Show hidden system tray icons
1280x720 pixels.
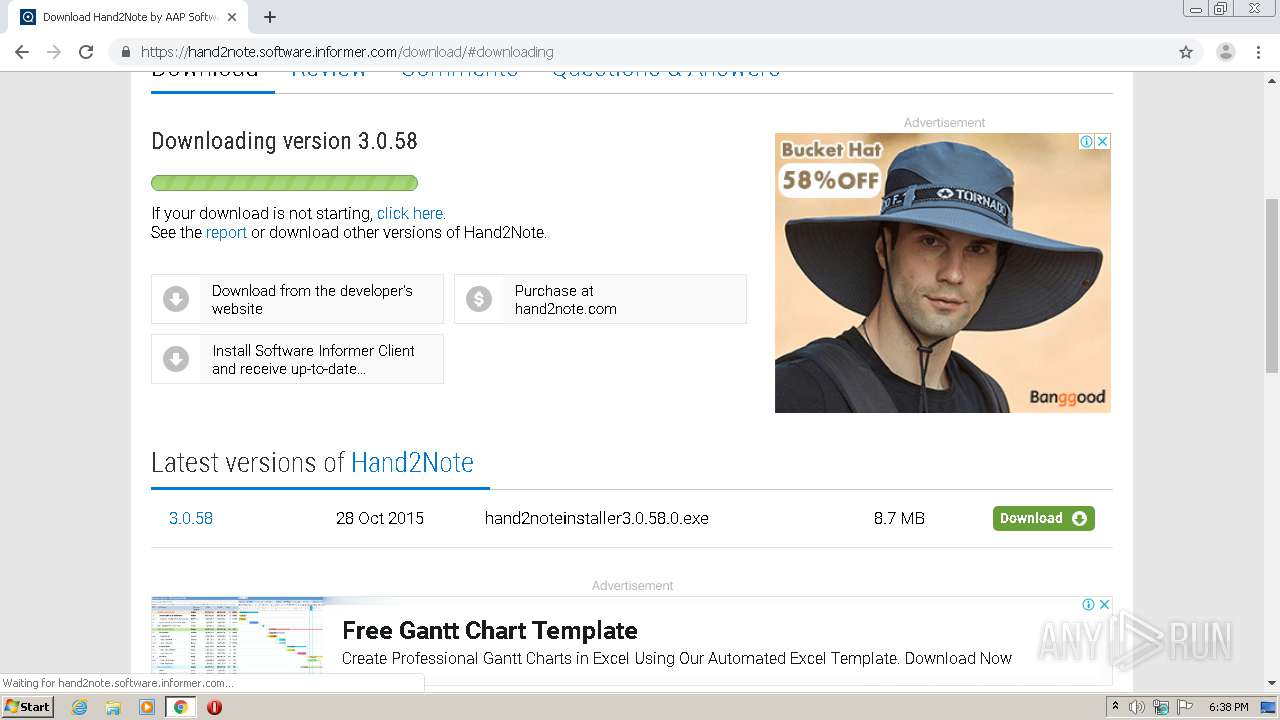[1116, 707]
